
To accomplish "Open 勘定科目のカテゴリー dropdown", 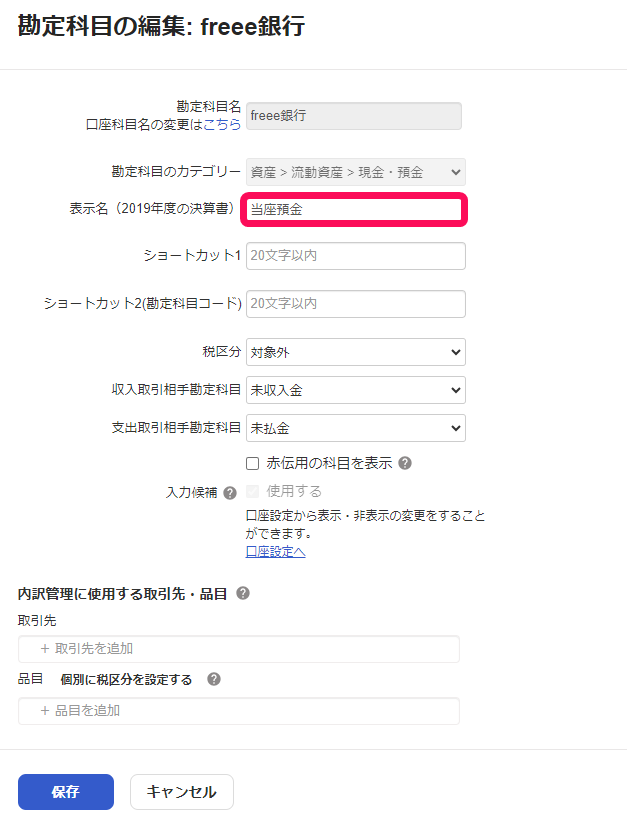I will pos(355,172).
